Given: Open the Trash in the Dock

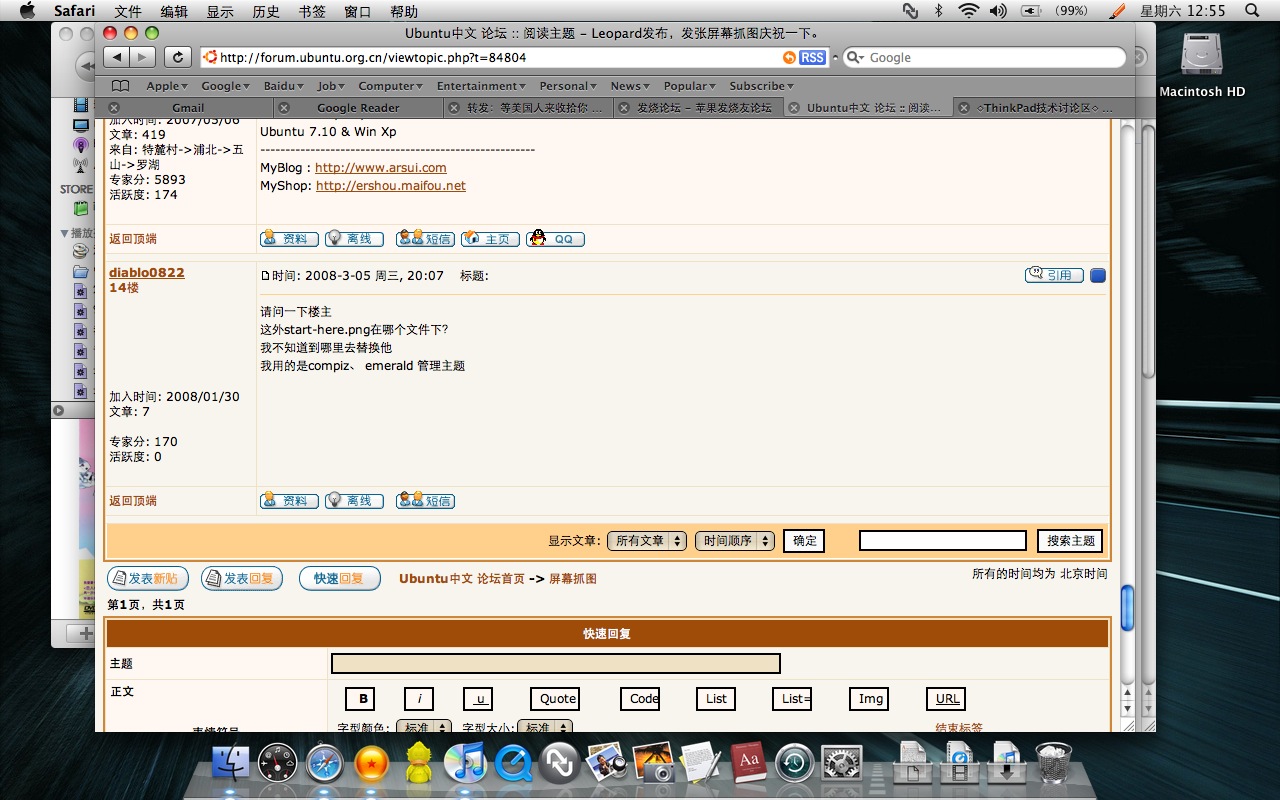Looking at the screenshot, I should (x=1054, y=764).
